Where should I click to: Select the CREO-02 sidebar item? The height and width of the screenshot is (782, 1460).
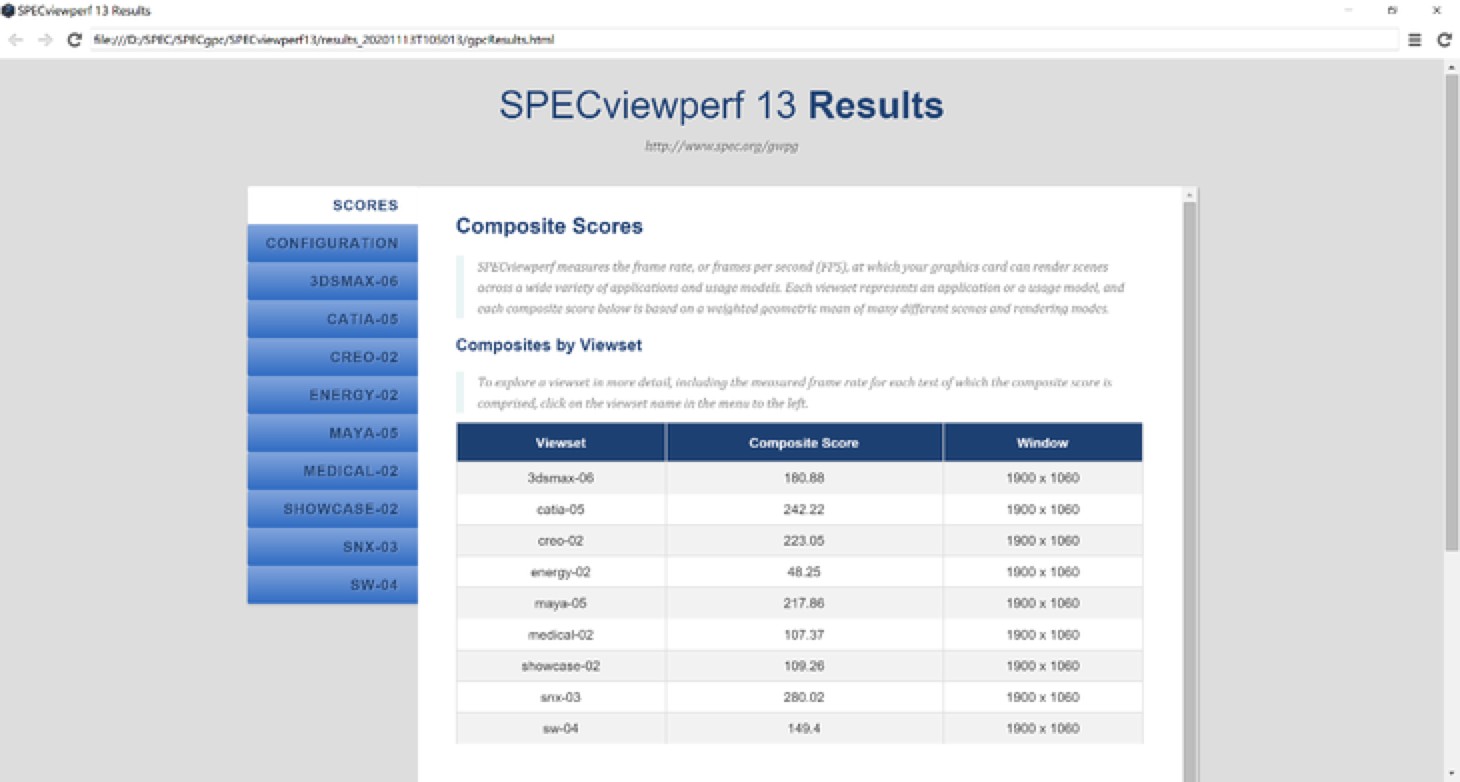pos(333,357)
